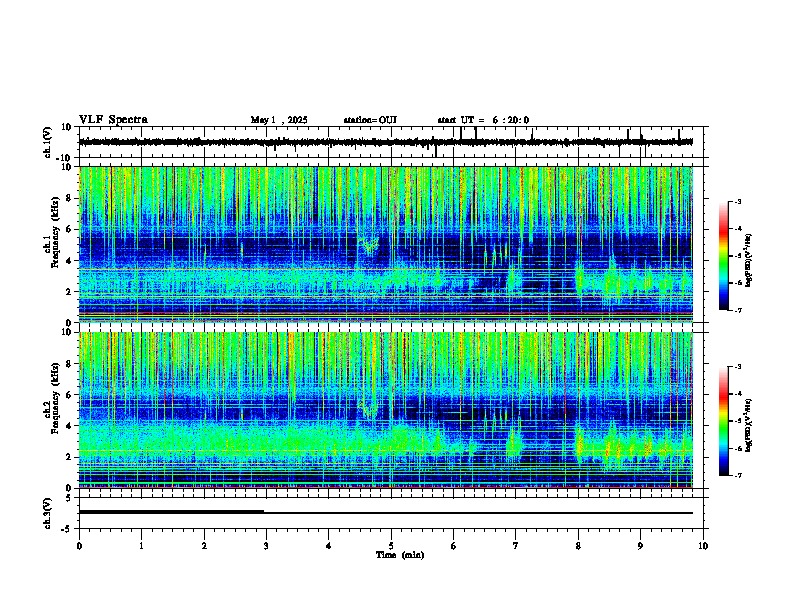This screenshot has height=612, width=792.
Task: Select the date text "May 1 , 2025"
Action: pyautogui.click(x=279, y=120)
